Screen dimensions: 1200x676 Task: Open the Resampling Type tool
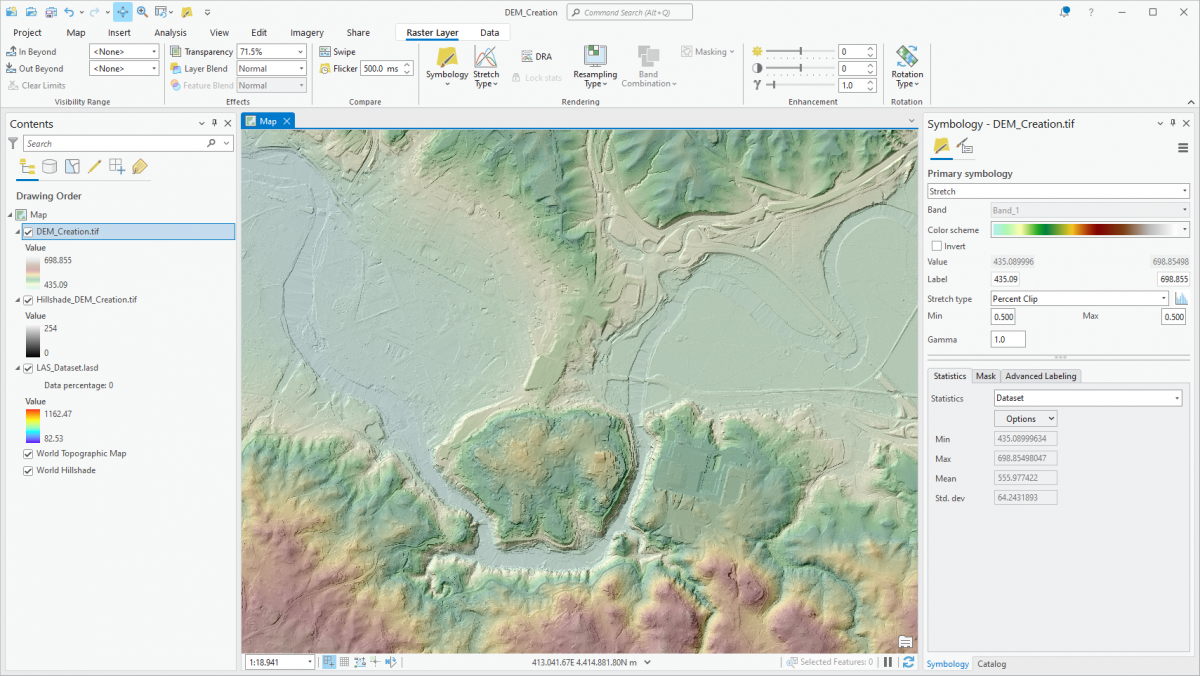(x=595, y=64)
